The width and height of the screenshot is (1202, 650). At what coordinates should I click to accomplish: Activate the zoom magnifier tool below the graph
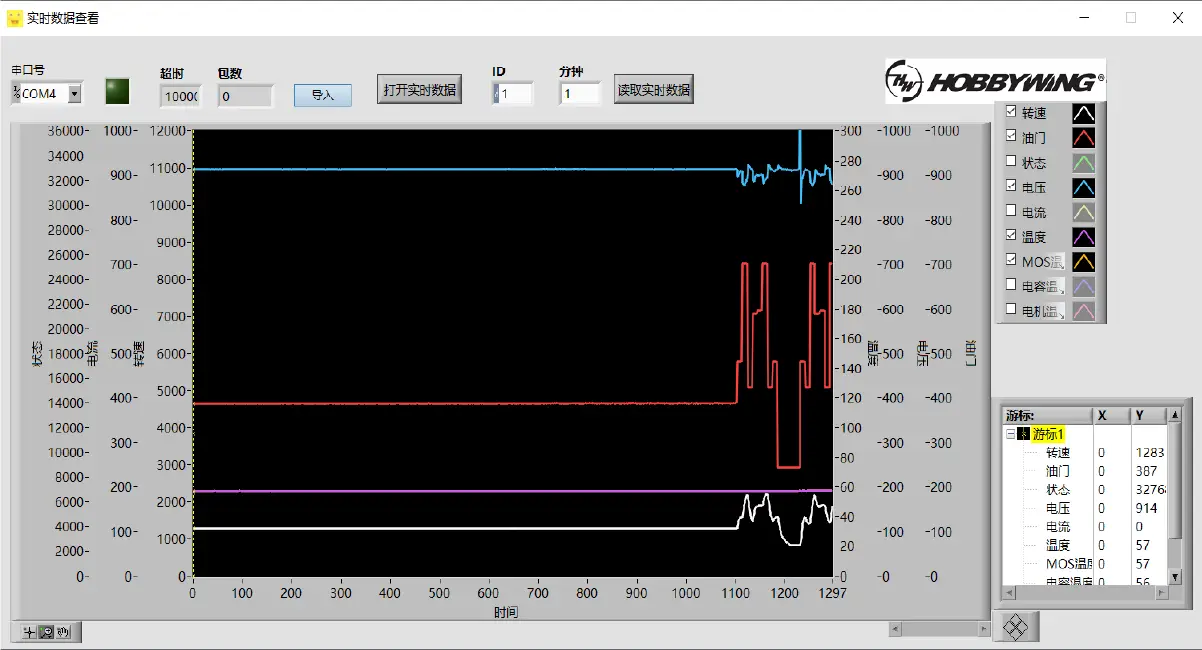[46, 632]
